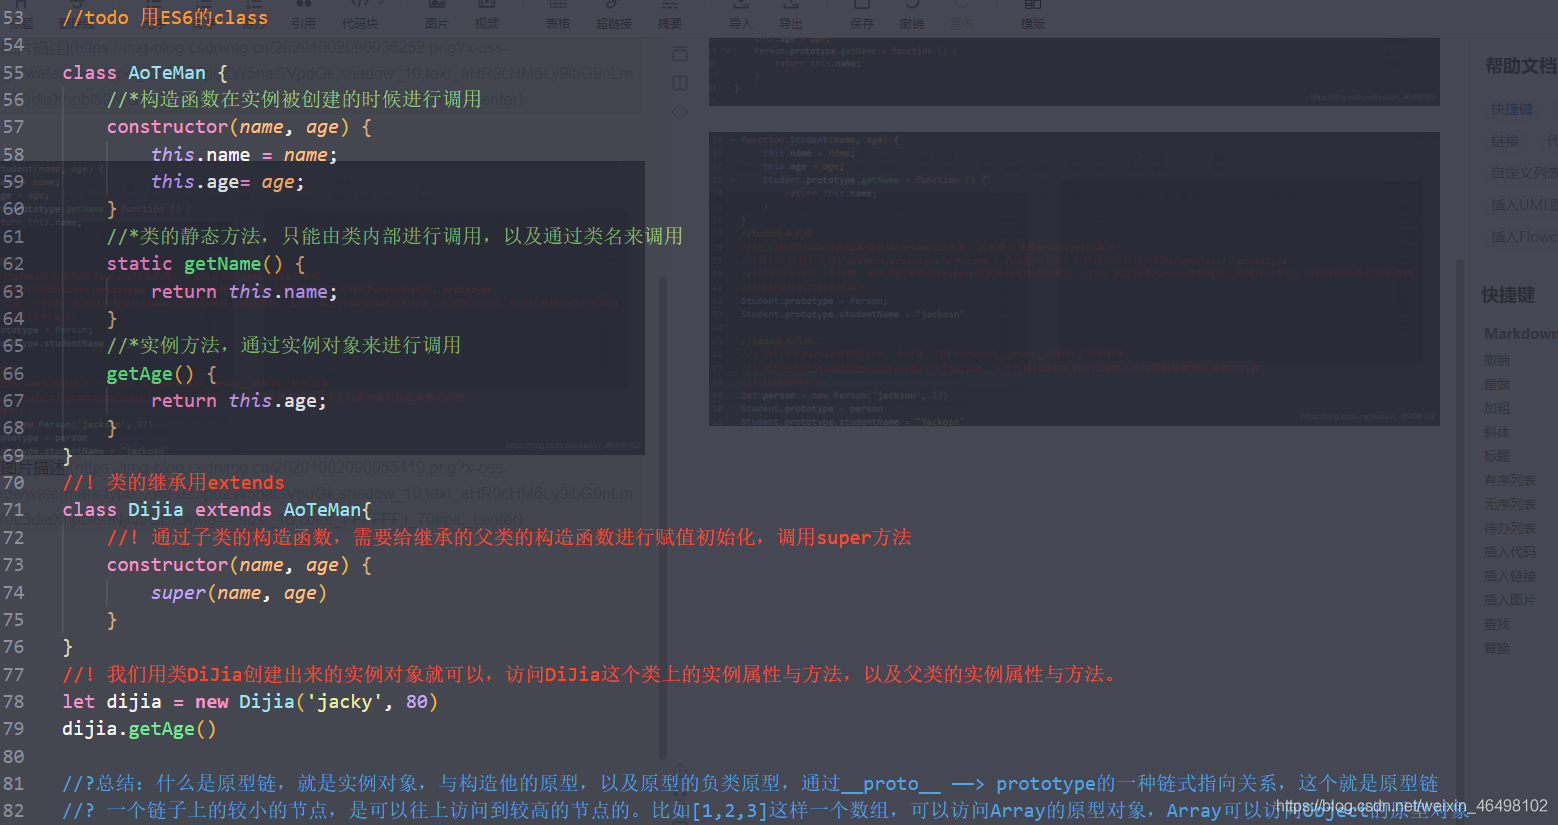Click 替换 in the shortcut list
Image resolution: width=1558 pixels, height=825 pixels.
[x=1497, y=648]
